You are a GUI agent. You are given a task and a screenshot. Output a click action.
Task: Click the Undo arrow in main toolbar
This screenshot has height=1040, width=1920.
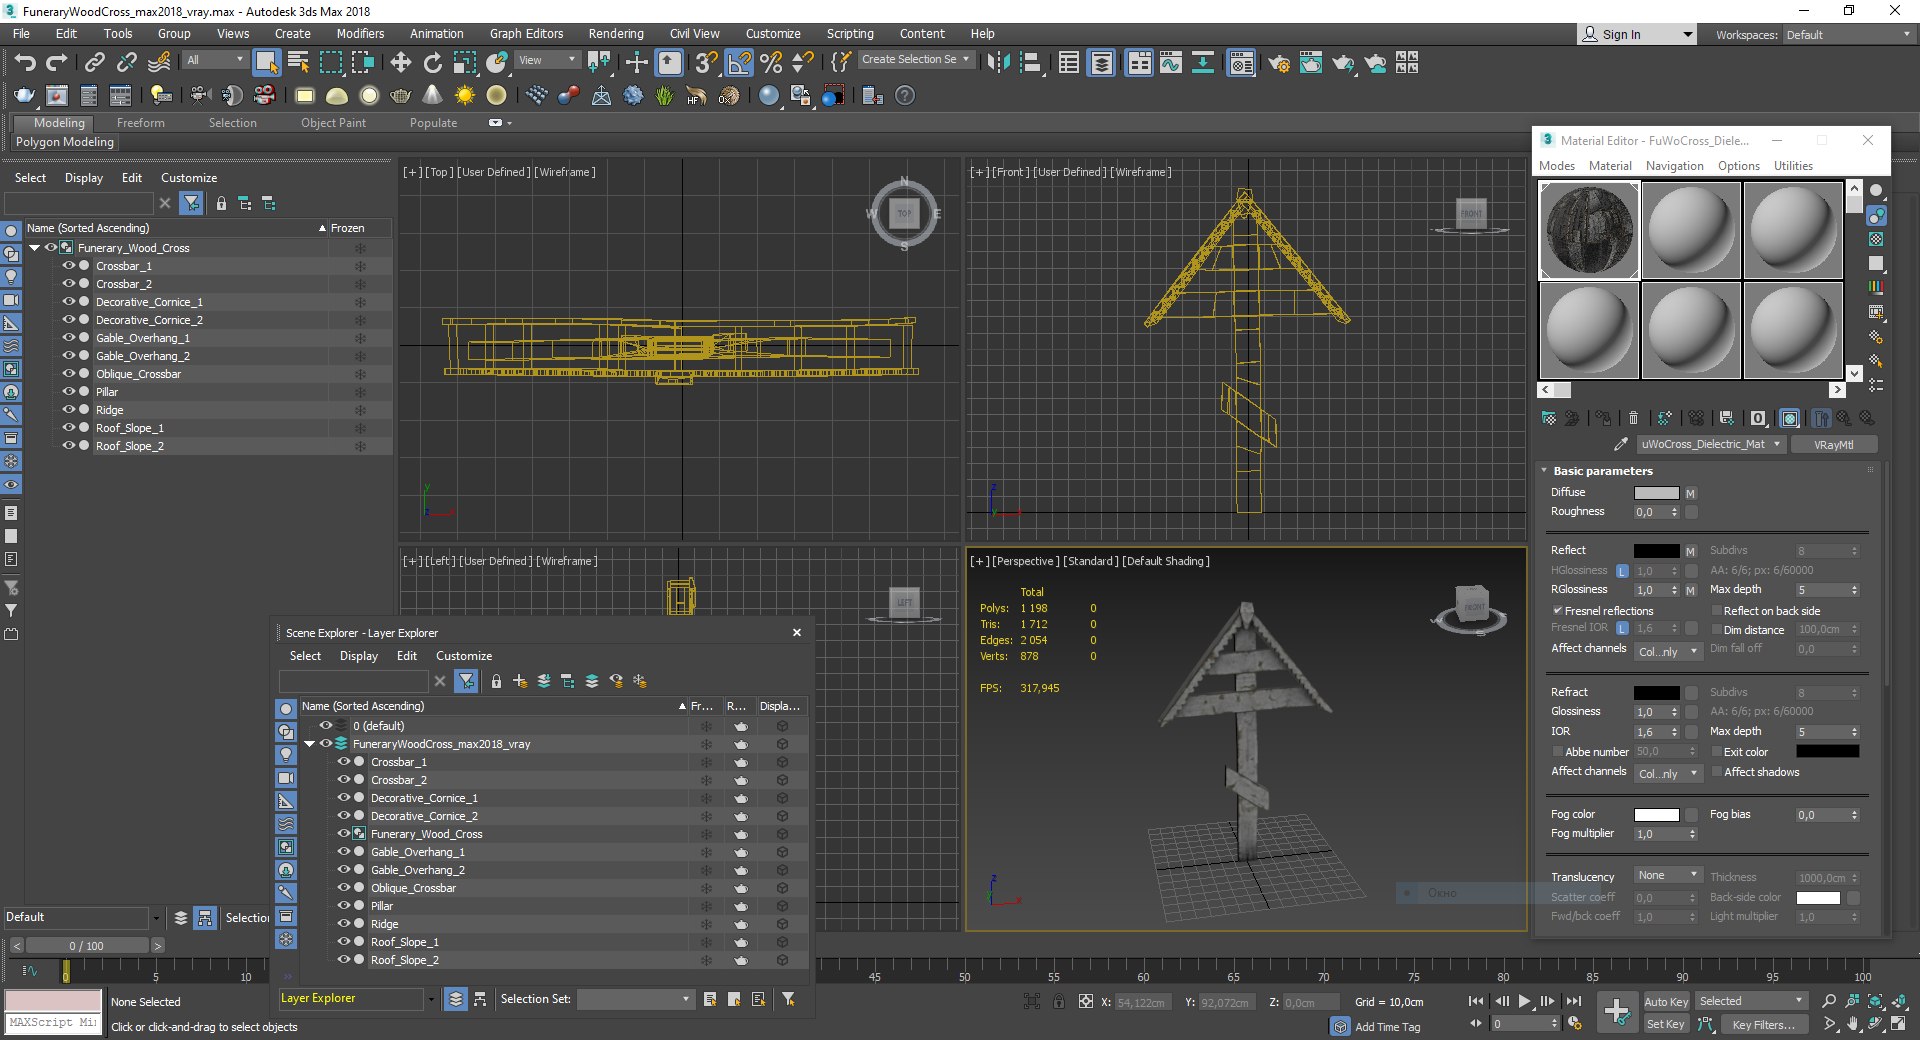pyautogui.click(x=25, y=63)
